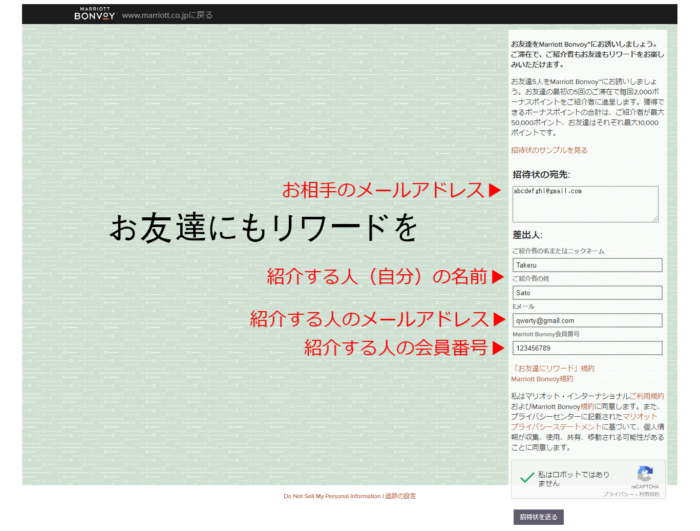Click the 招待状の宛先 heading label

(x=541, y=174)
